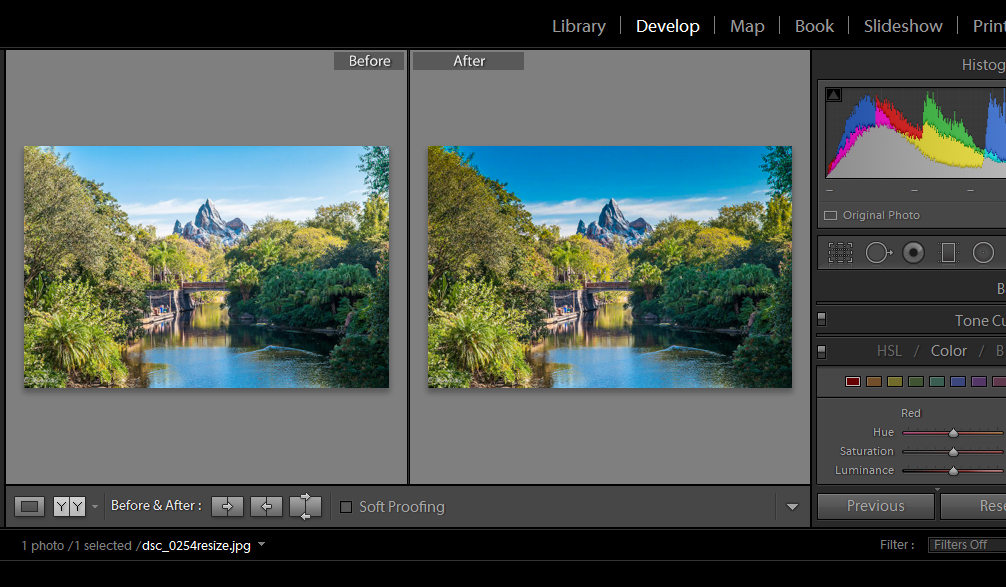Select the green color swatch

[916, 382]
